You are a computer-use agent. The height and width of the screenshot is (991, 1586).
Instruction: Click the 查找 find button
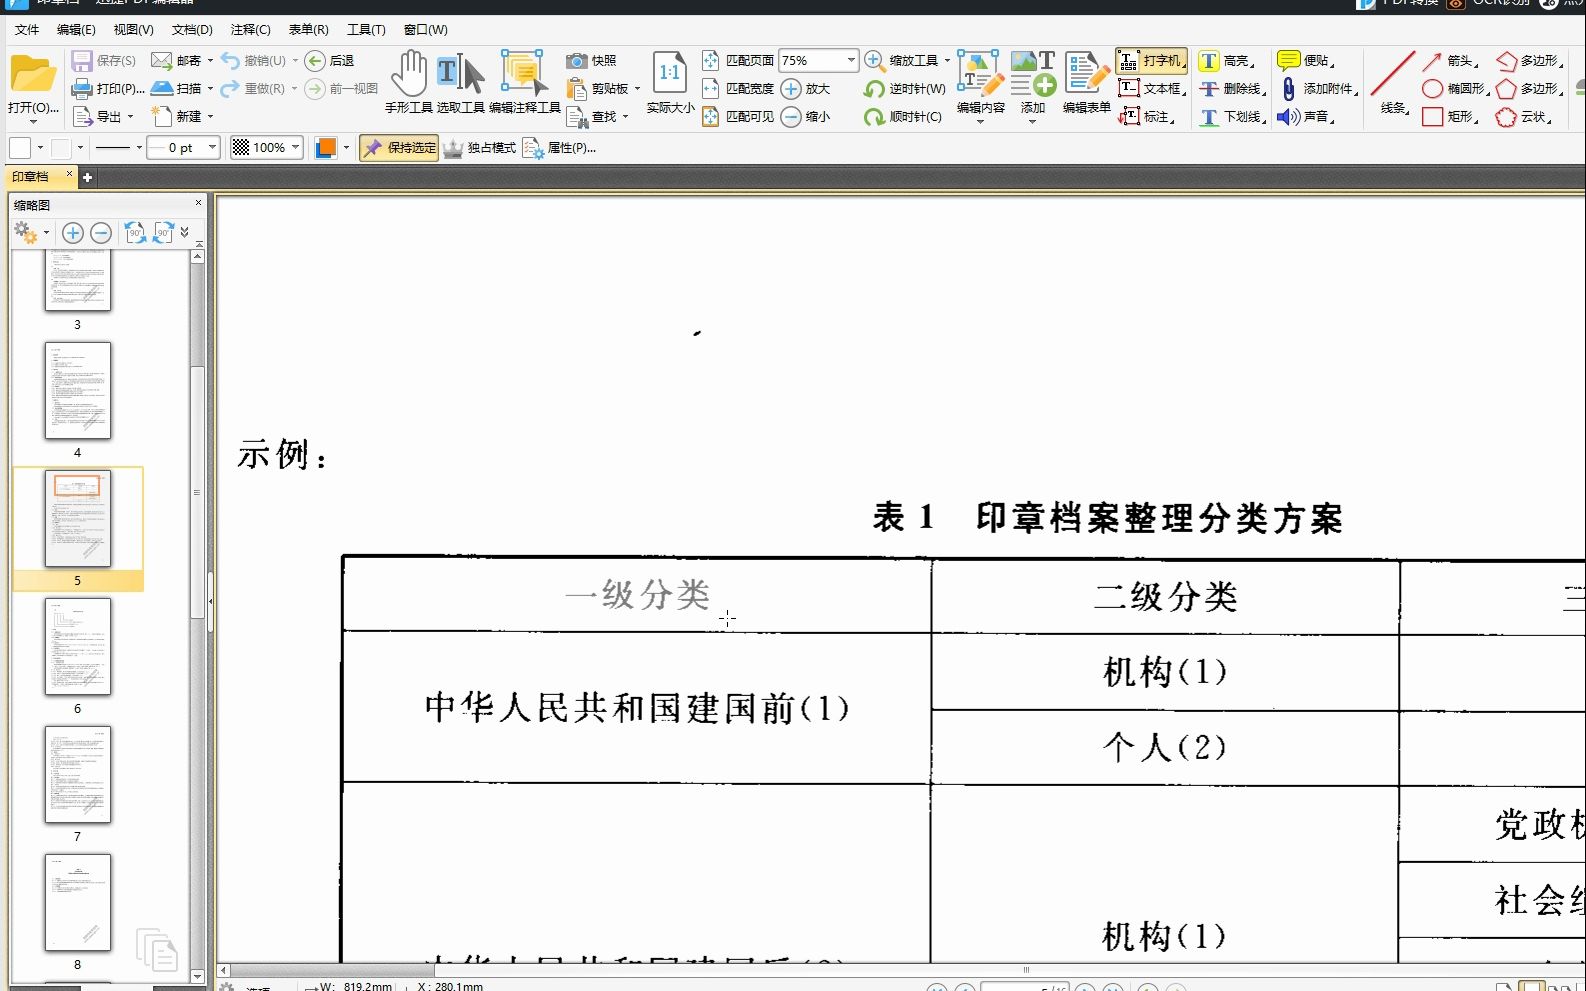[x=592, y=117]
